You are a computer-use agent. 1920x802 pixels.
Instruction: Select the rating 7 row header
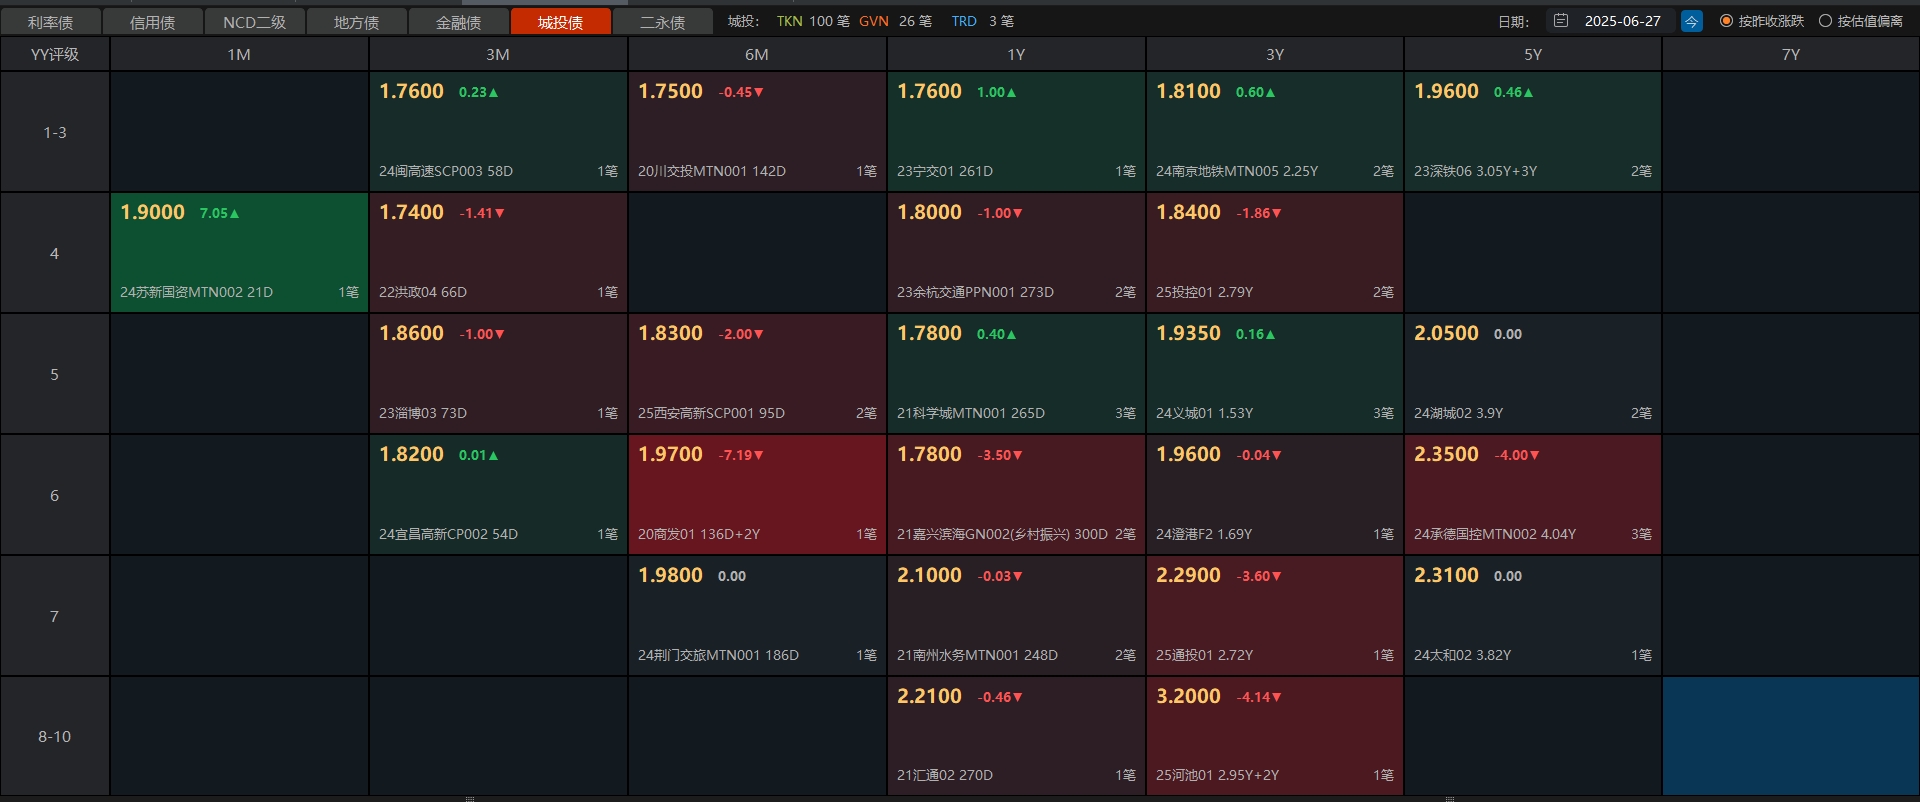coord(55,616)
